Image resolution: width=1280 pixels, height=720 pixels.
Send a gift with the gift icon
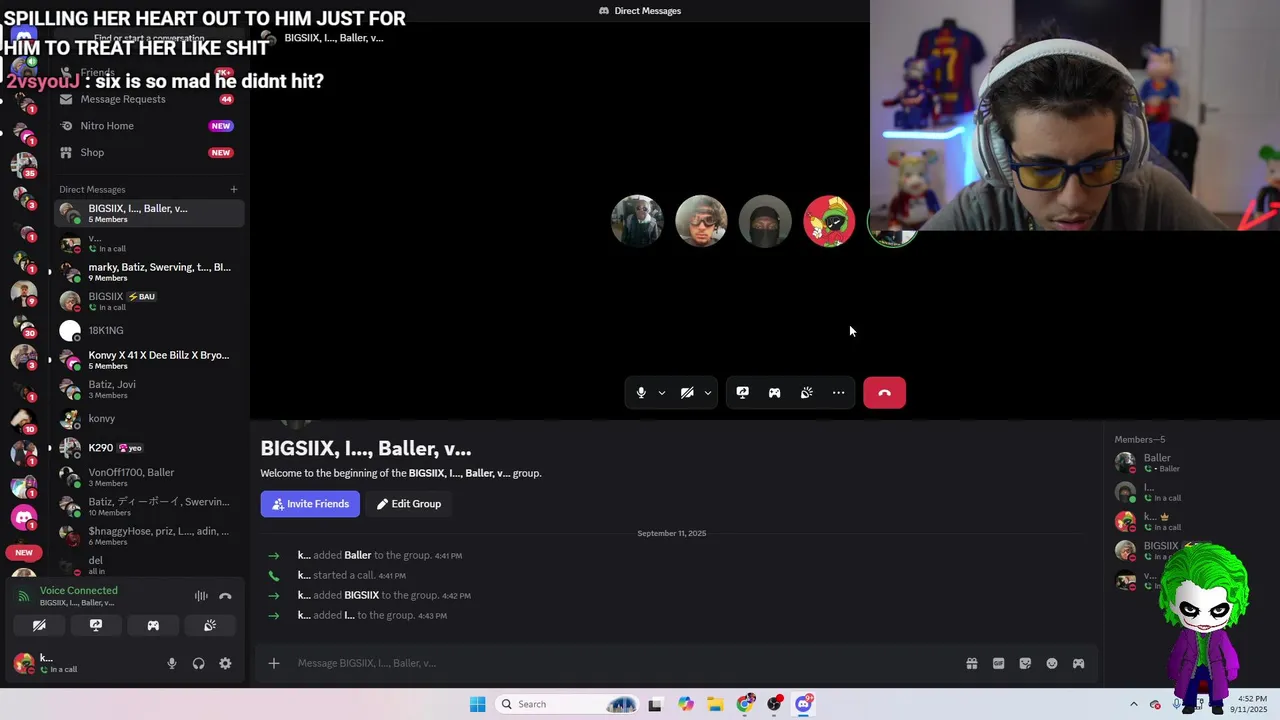click(x=971, y=663)
